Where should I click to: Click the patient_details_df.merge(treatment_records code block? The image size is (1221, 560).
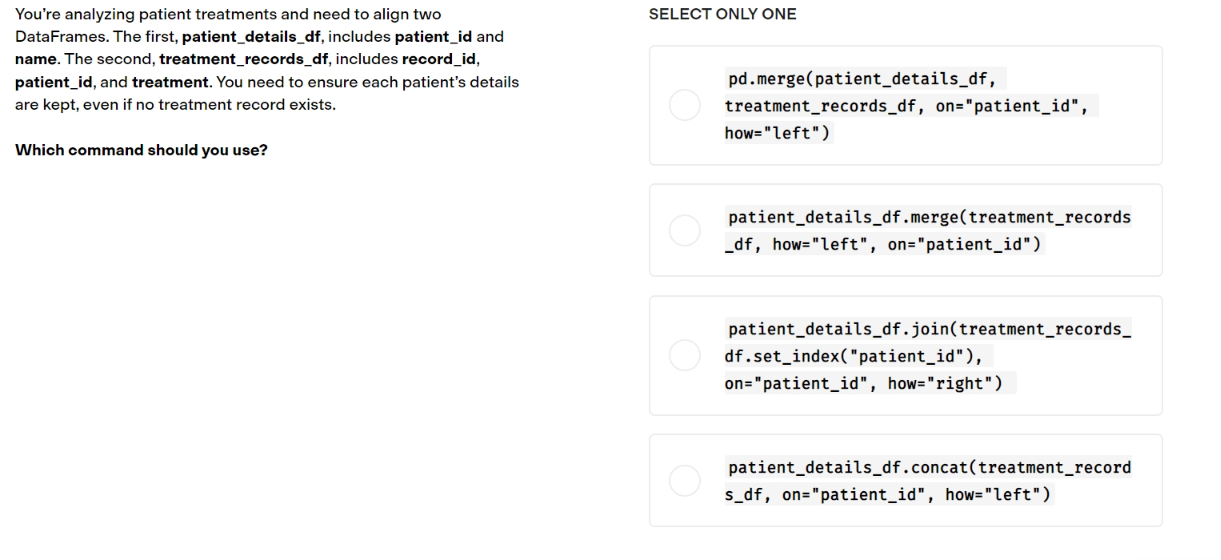tap(929, 230)
